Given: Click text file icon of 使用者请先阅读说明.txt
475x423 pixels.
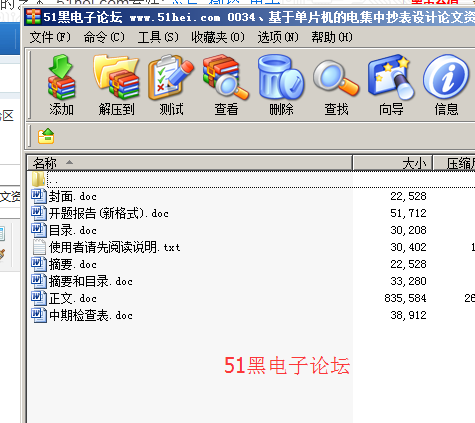Looking at the screenshot, I should (x=39, y=247).
